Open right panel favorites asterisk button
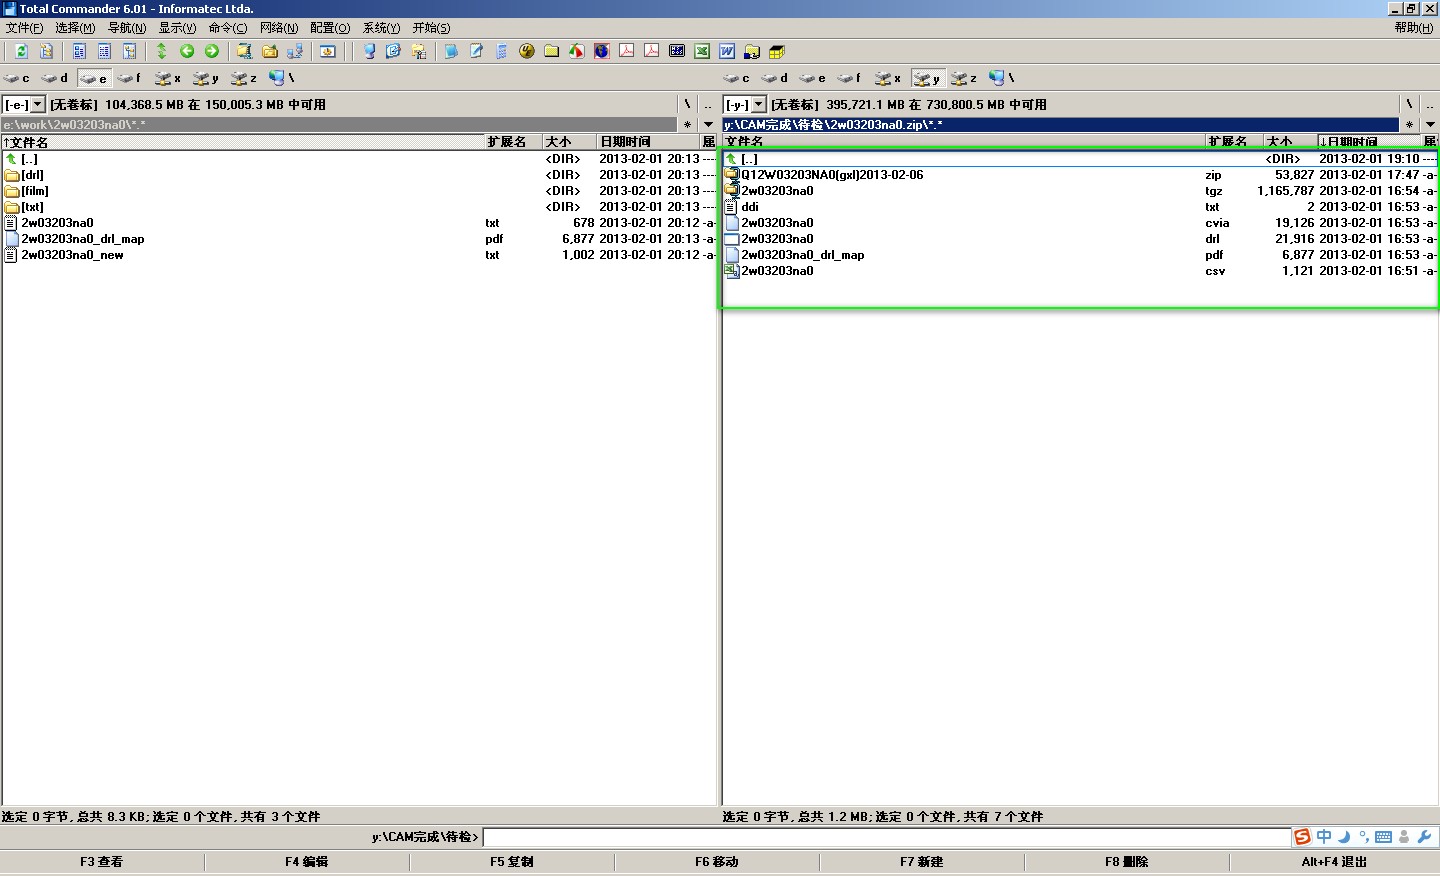This screenshot has width=1440, height=876. (x=1408, y=125)
